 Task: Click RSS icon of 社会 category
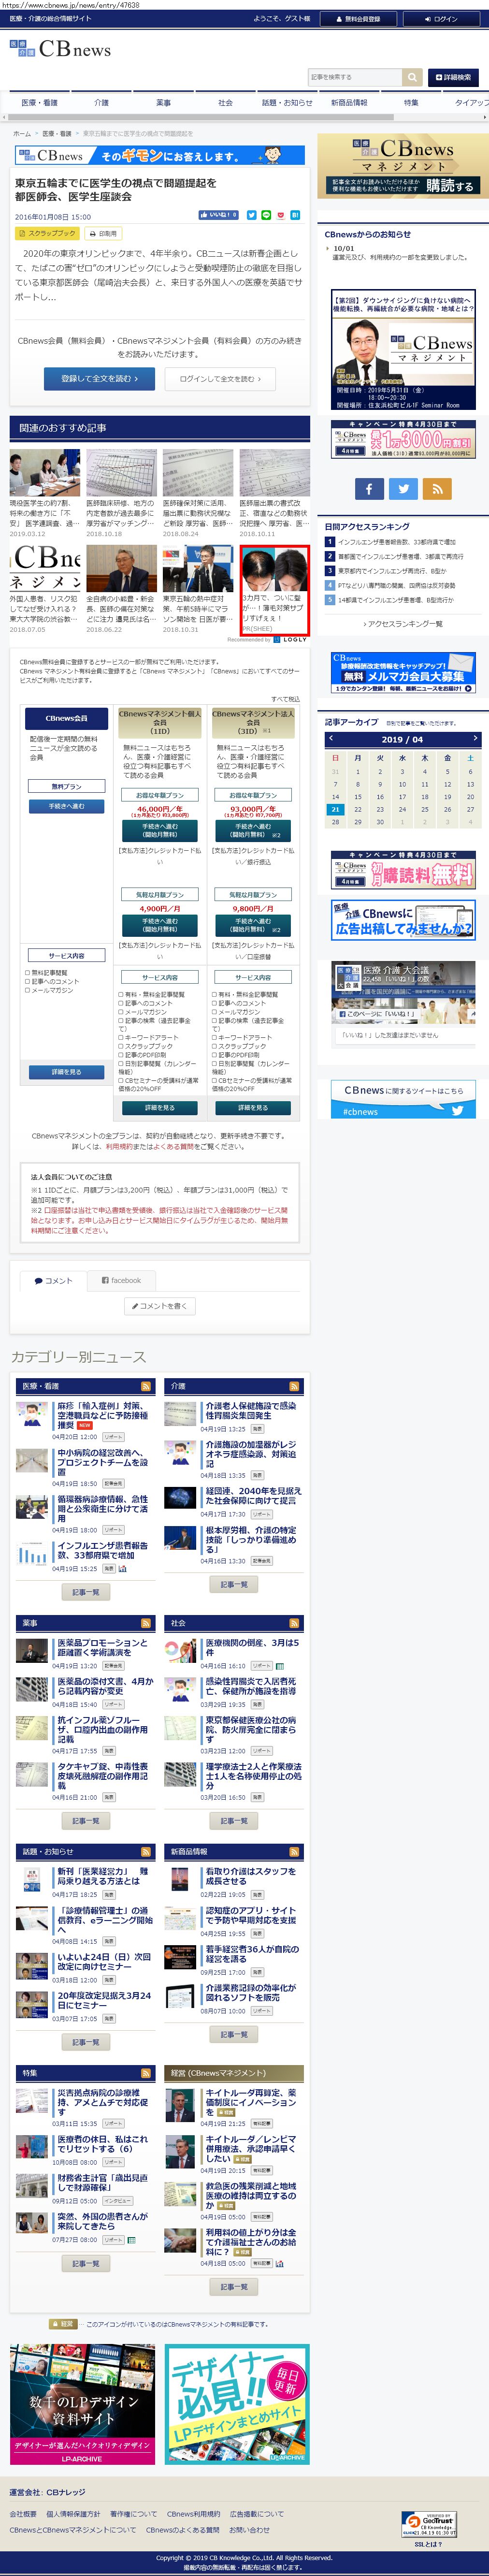coord(294,1623)
